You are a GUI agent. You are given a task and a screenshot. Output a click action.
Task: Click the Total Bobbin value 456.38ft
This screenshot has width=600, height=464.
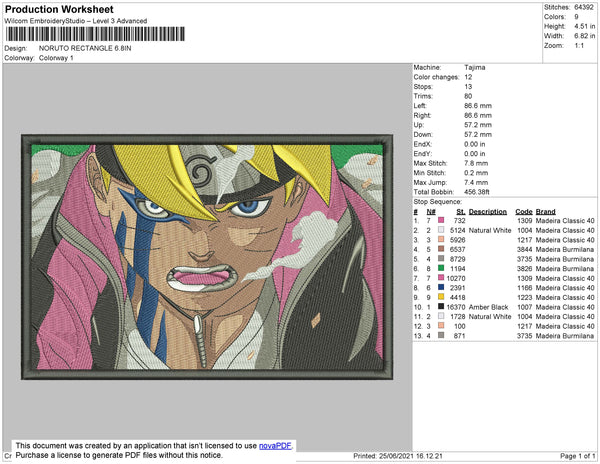(x=477, y=192)
